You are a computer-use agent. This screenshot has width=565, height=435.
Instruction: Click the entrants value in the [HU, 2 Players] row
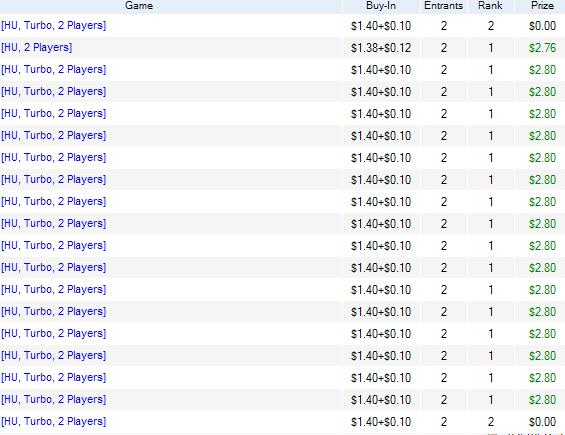(444, 48)
